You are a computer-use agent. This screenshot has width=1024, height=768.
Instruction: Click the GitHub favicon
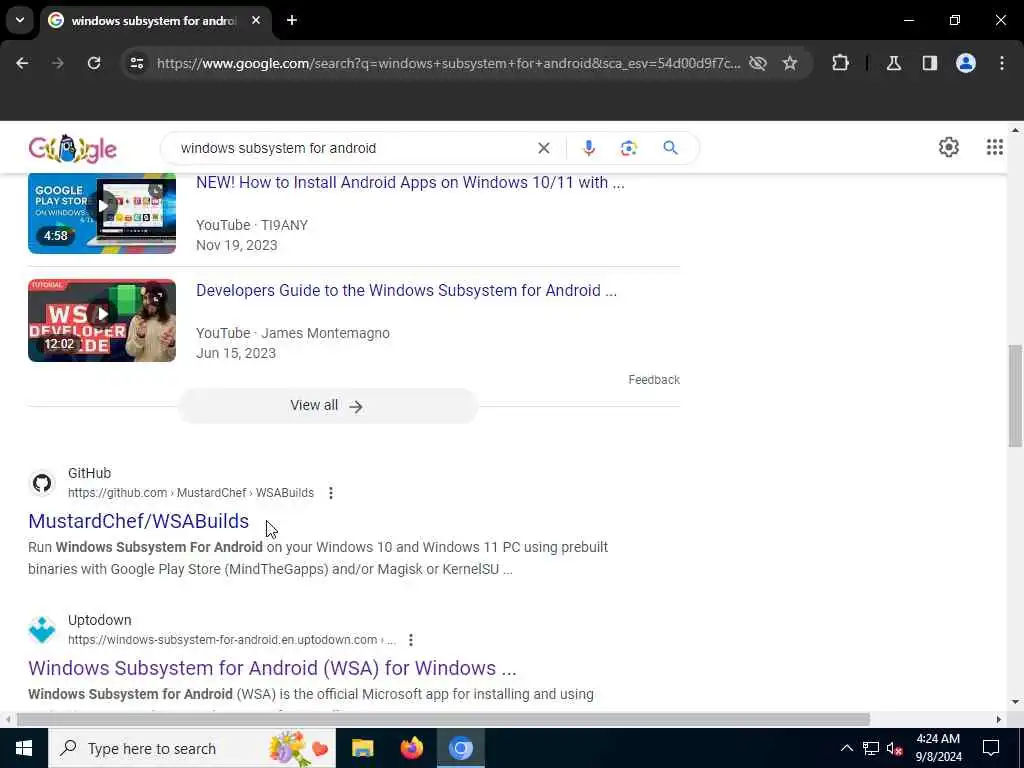coord(42,483)
